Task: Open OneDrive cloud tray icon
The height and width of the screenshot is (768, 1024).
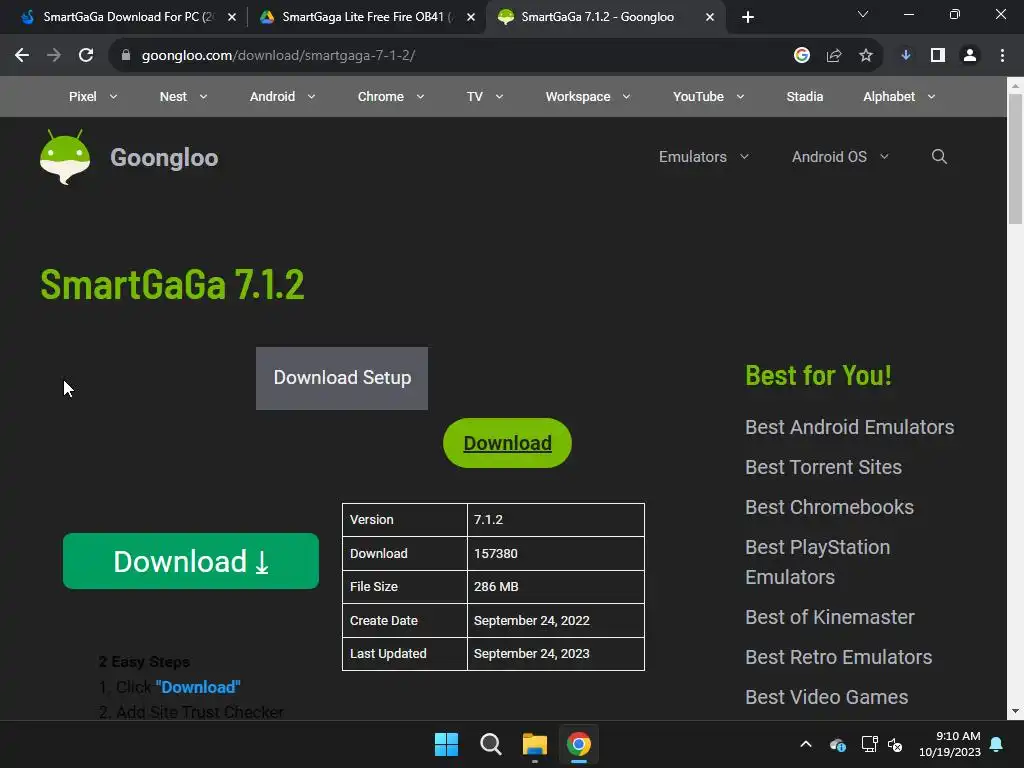Action: tap(838, 744)
